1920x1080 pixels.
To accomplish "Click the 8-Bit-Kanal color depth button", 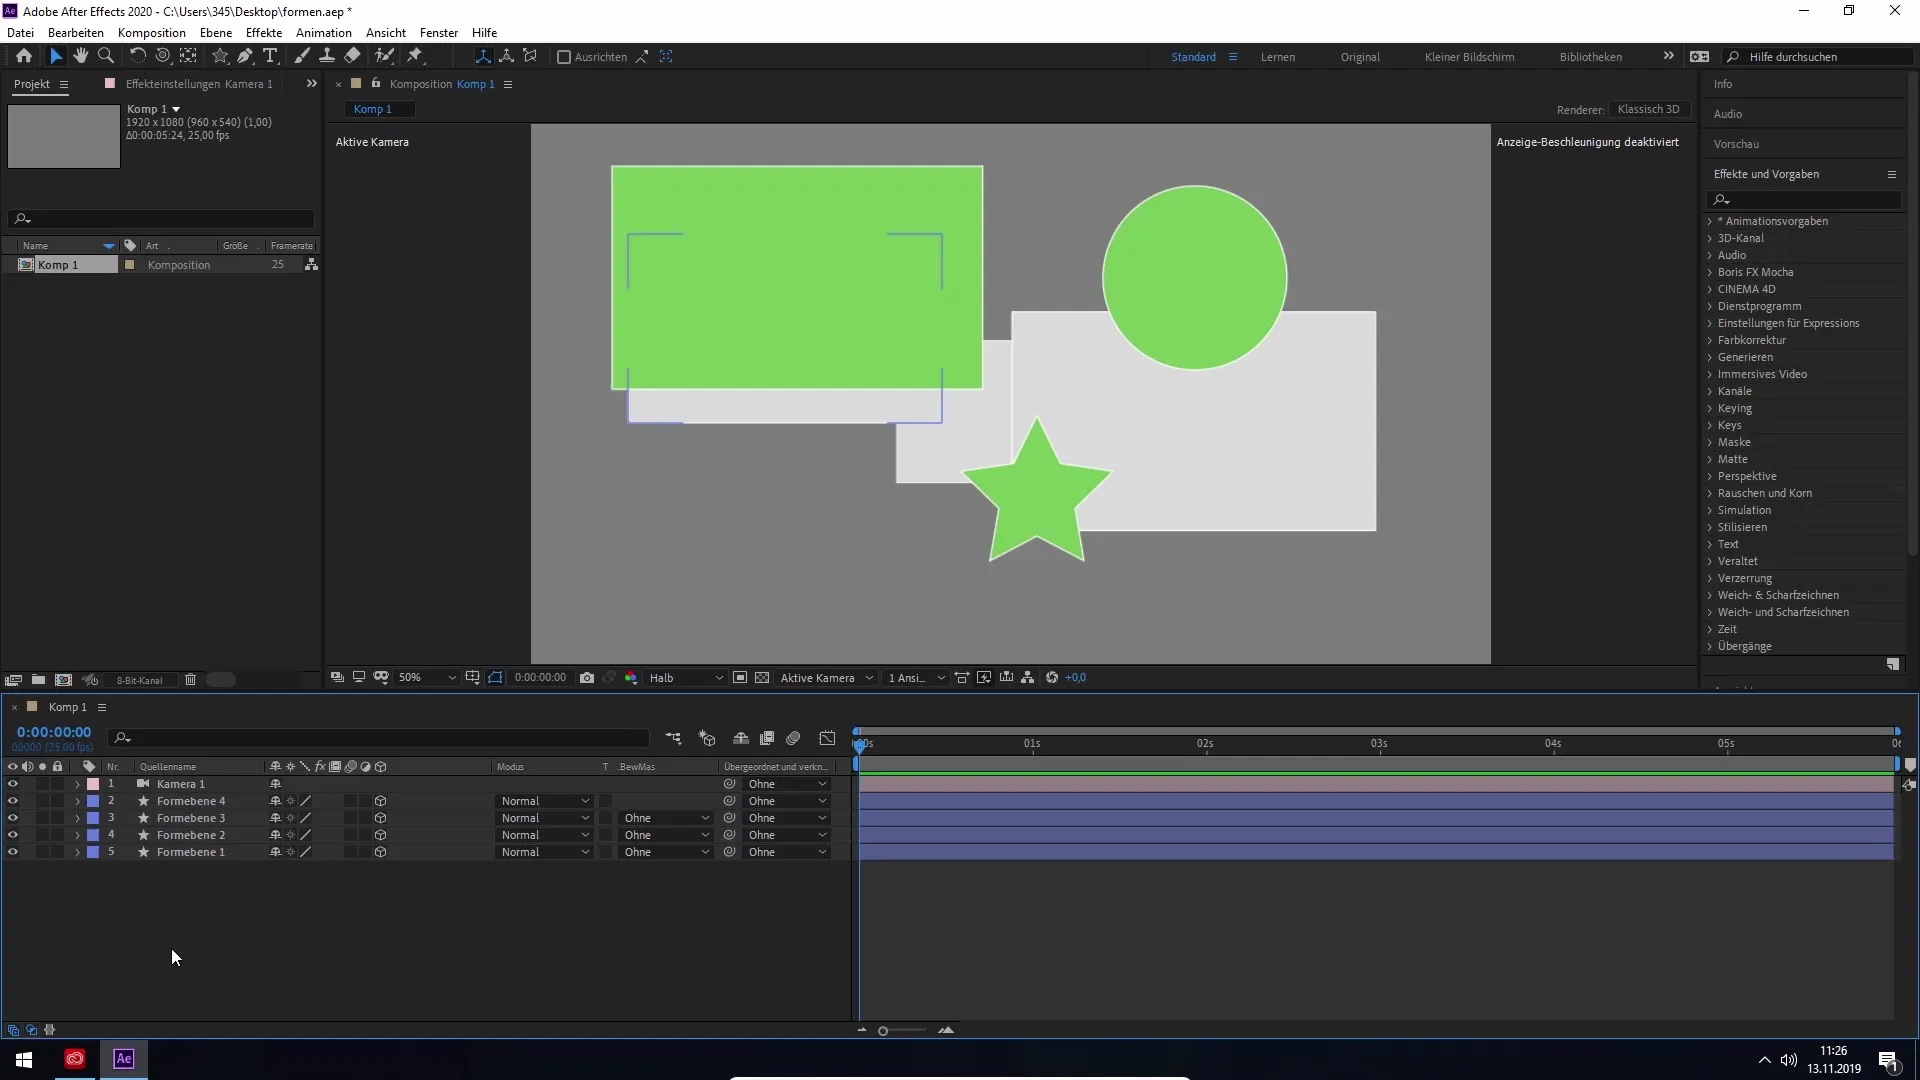I will pos(140,680).
